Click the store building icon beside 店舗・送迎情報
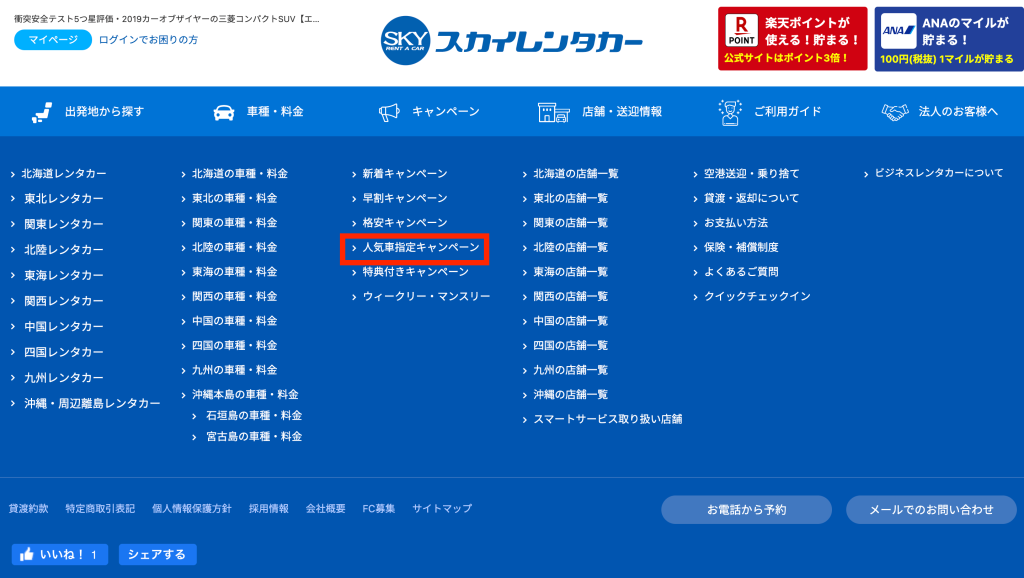Screen dimensions: 1024x578 553,112
